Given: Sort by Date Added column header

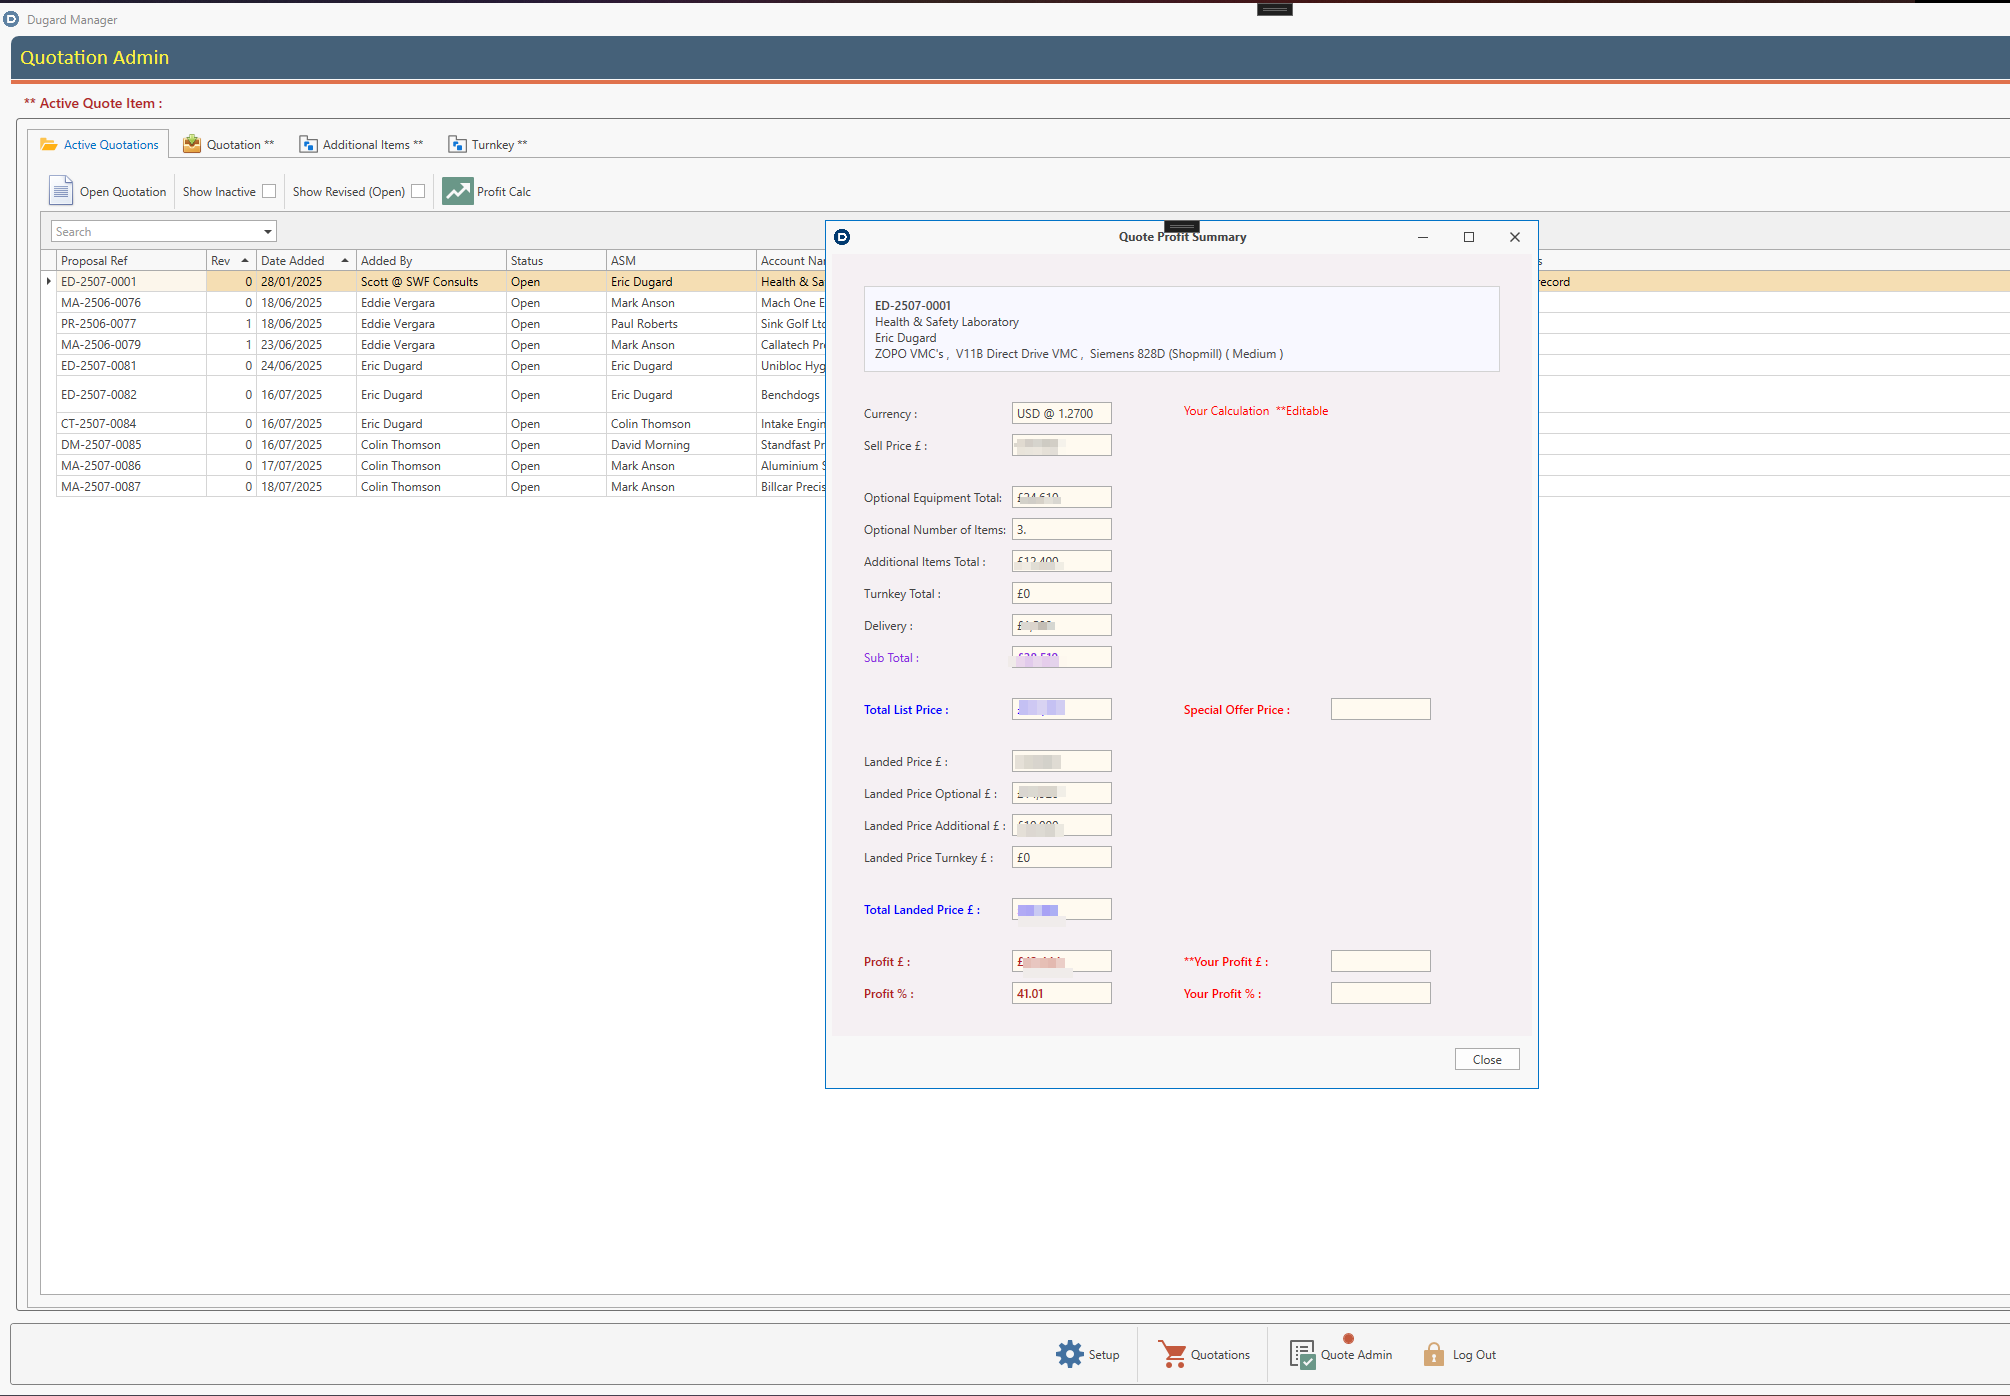Looking at the screenshot, I should pos(293,261).
